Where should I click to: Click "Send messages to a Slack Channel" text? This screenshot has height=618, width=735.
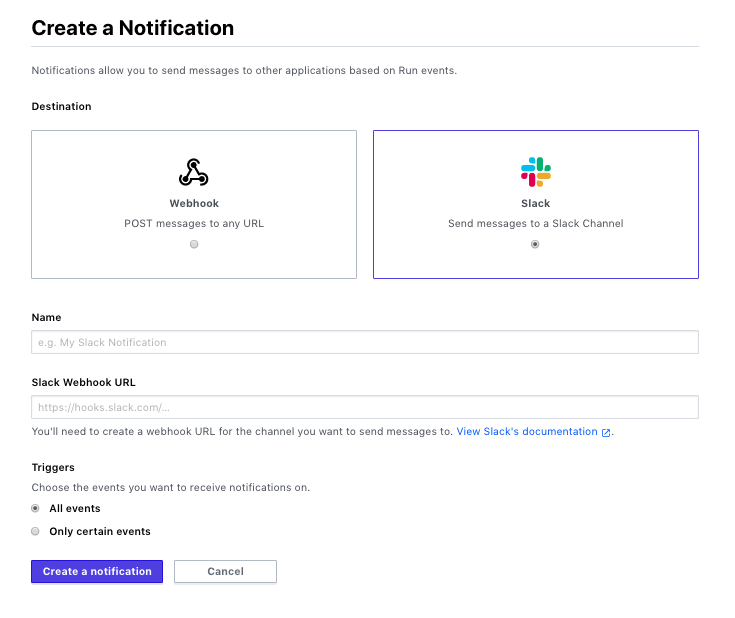pyautogui.click(x=535, y=223)
